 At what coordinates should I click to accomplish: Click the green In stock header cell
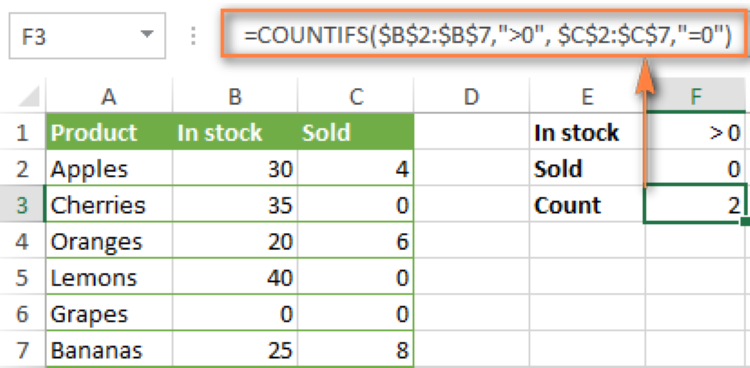point(235,132)
